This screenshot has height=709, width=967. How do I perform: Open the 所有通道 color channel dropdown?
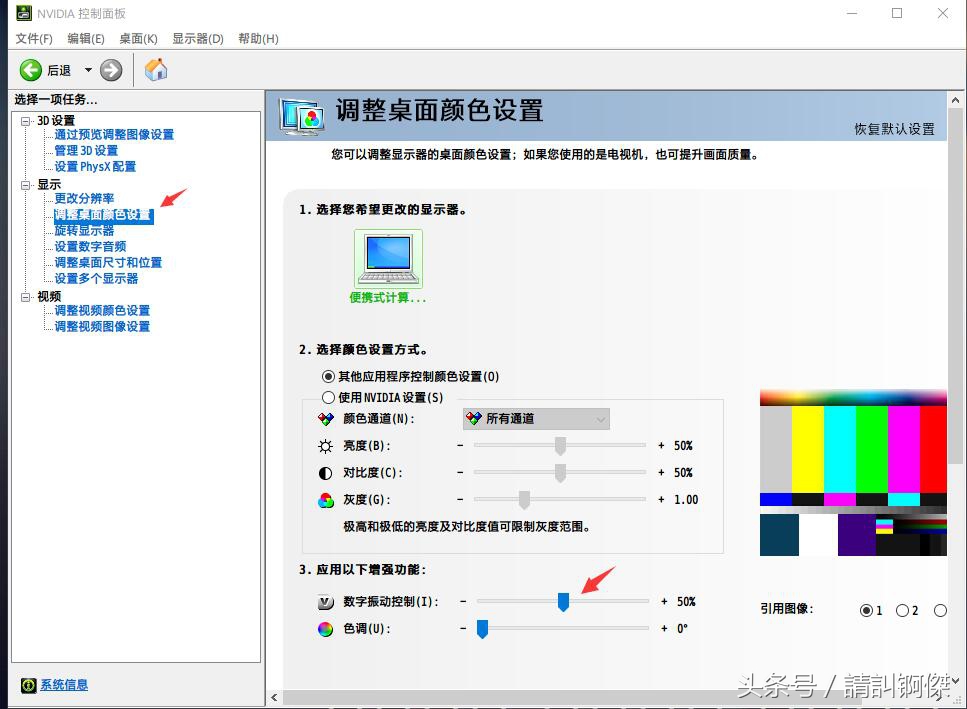pyautogui.click(x=536, y=419)
